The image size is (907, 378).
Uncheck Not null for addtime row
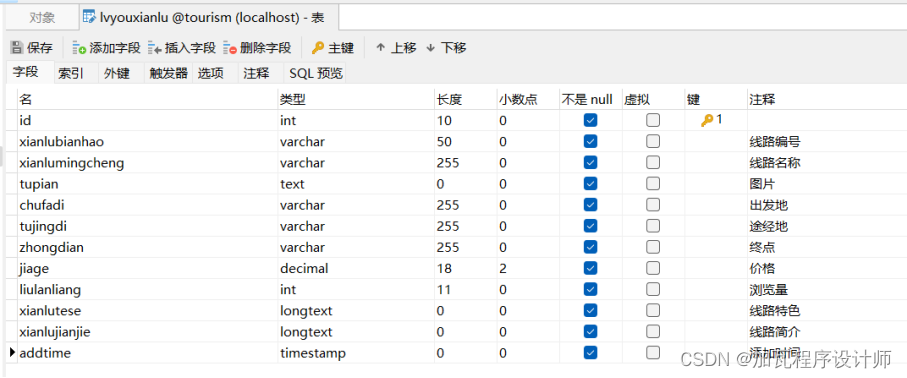point(591,353)
